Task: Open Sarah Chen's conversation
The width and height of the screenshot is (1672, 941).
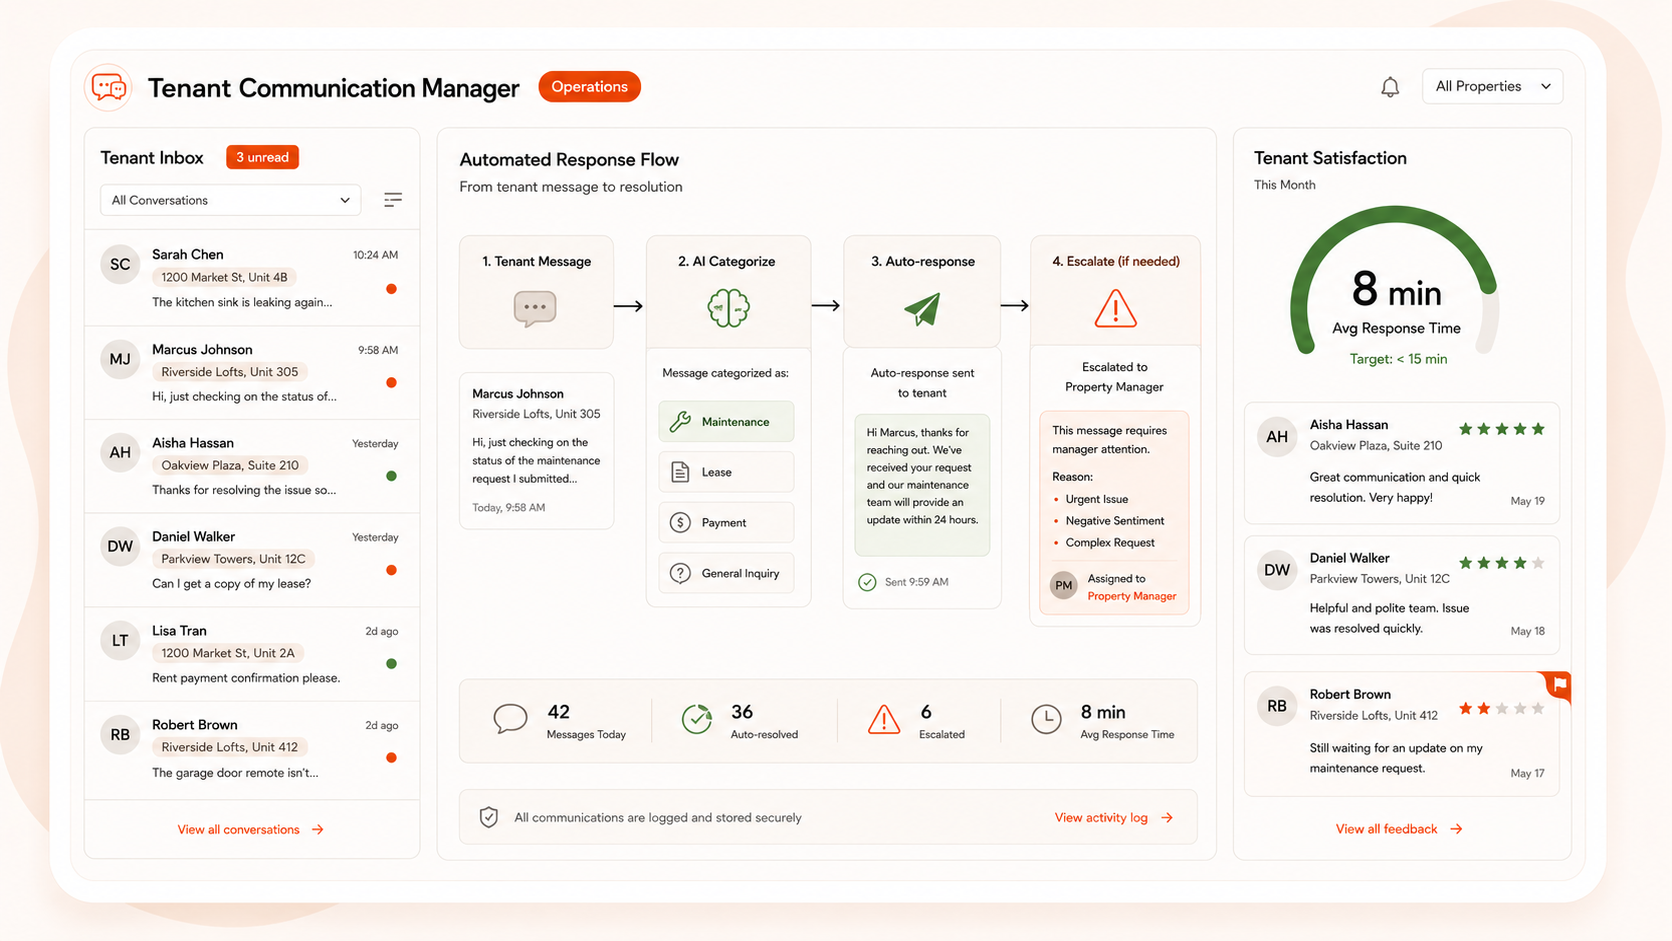Action: pyautogui.click(x=252, y=278)
